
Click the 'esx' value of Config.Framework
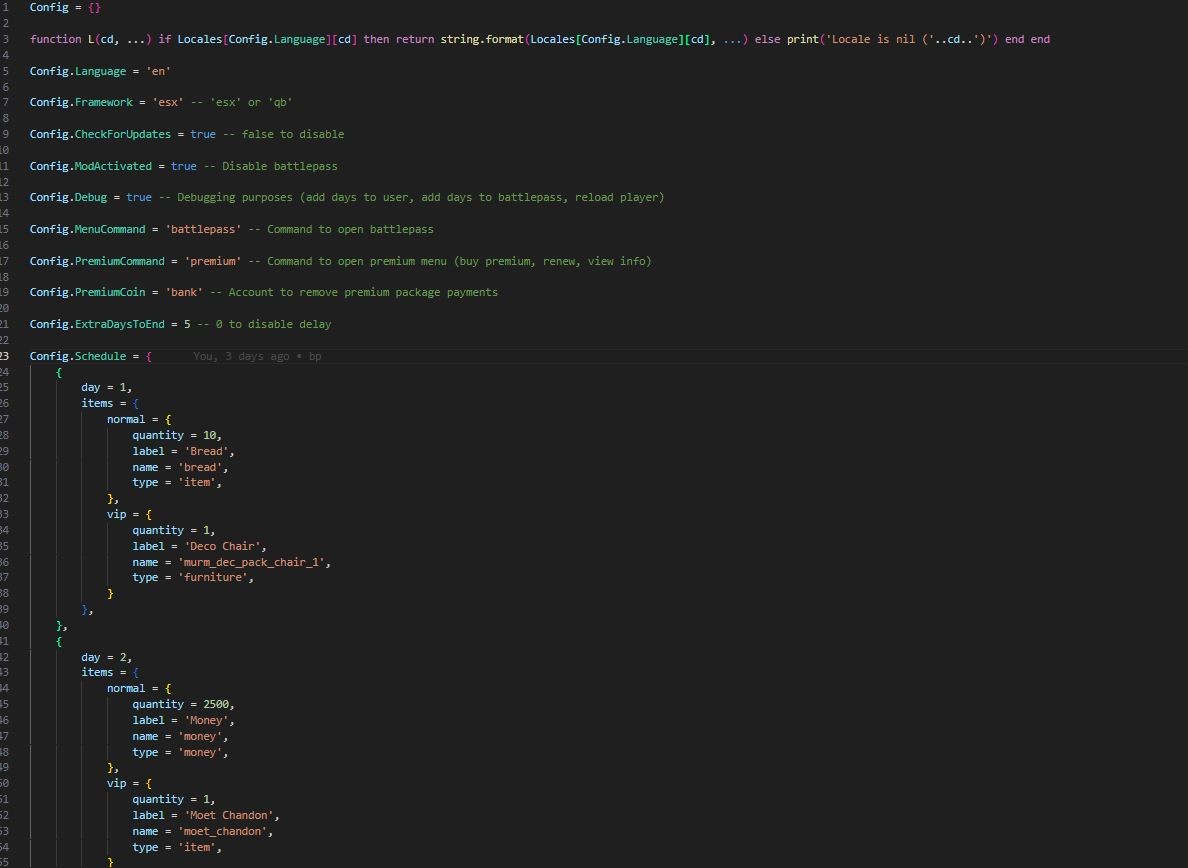point(168,102)
